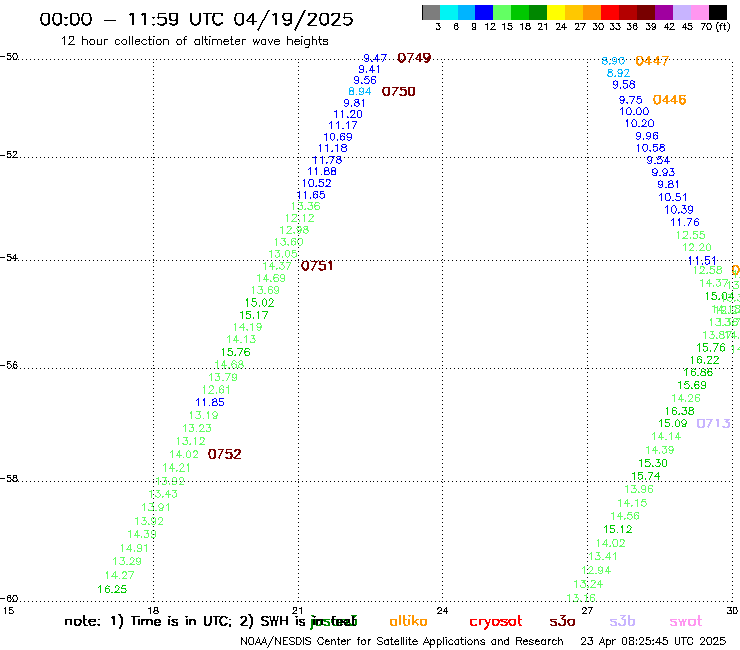This screenshot has height=650, width=740.
Task: Select the bright red legend swatch above 33
Action: [610, 13]
